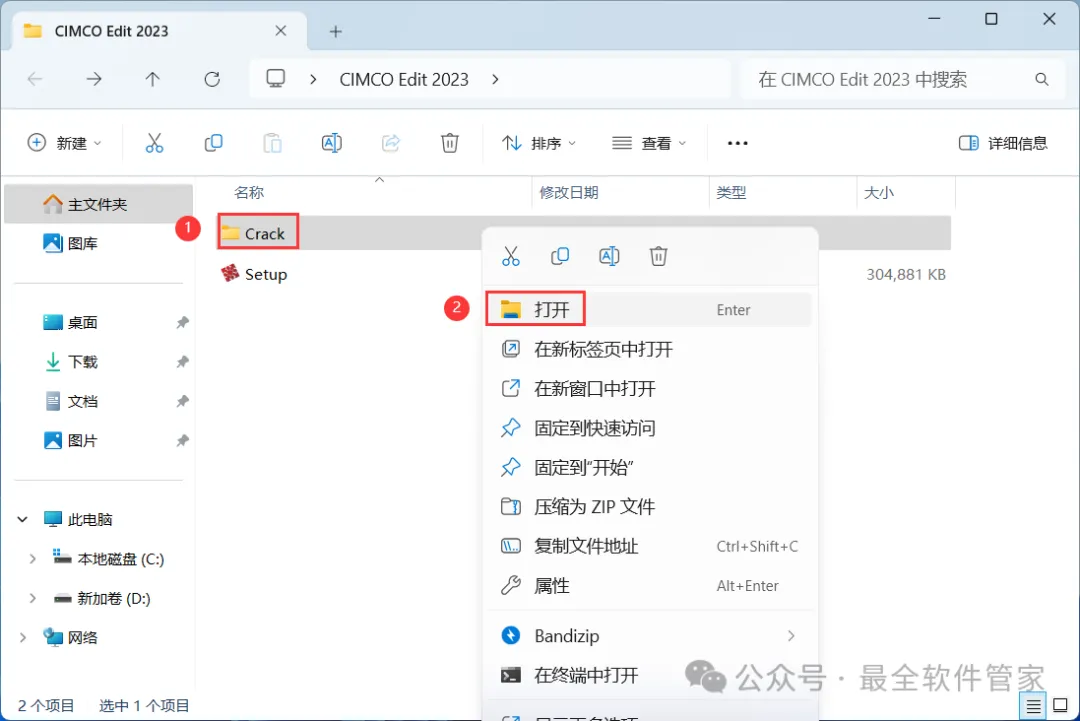The height and width of the screenshot is (721, 1080).
Task: Go forward with the forward arrow
Action: click(94, 79)
